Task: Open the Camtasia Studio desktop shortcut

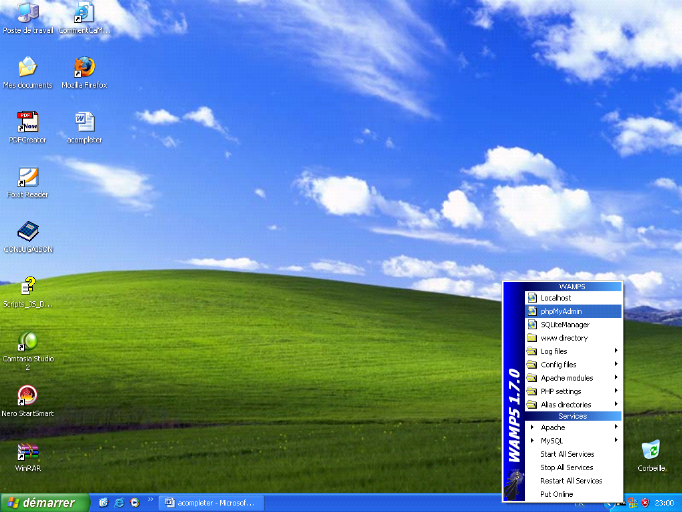Action: [27, 342]
